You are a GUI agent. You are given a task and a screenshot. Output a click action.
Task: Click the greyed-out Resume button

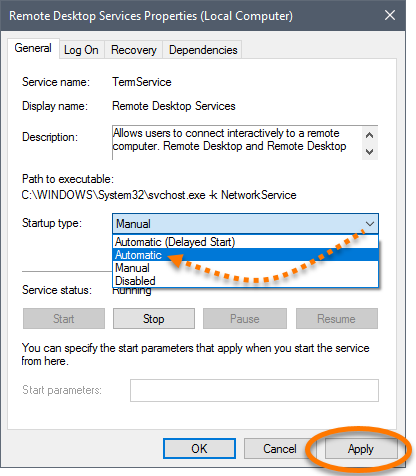point(337,319)
